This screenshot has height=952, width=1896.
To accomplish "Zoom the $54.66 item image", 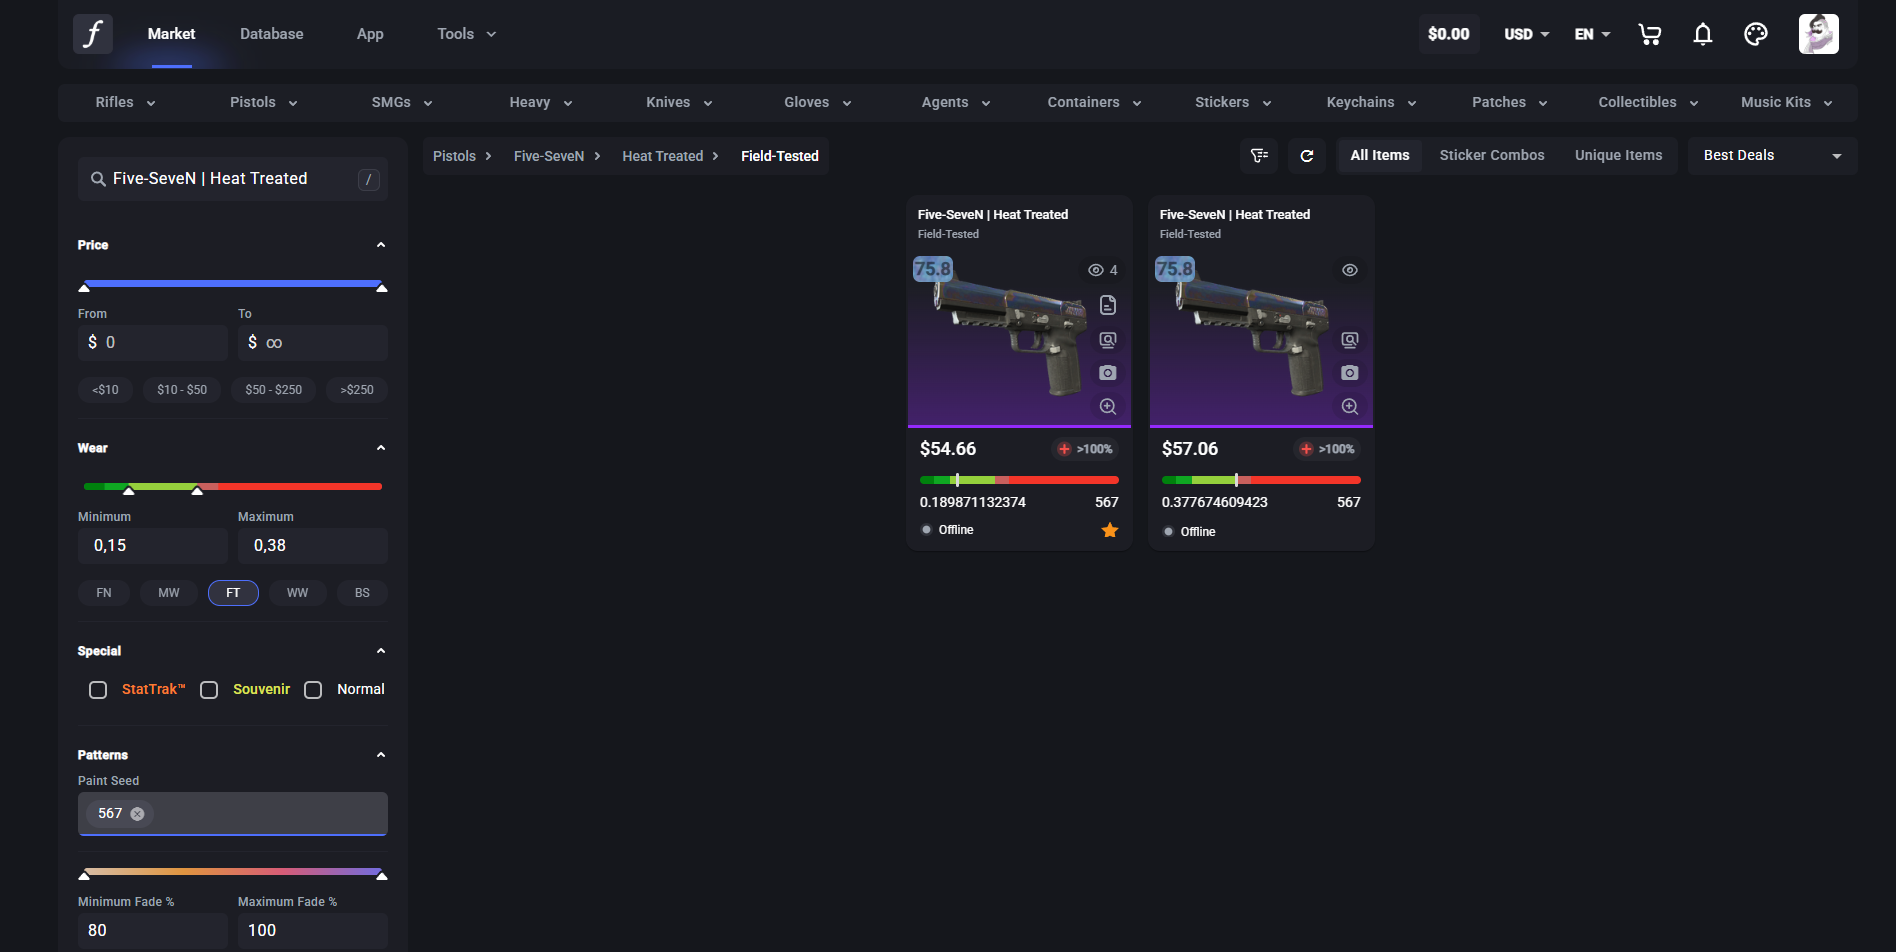I will tap(1108, 407).
